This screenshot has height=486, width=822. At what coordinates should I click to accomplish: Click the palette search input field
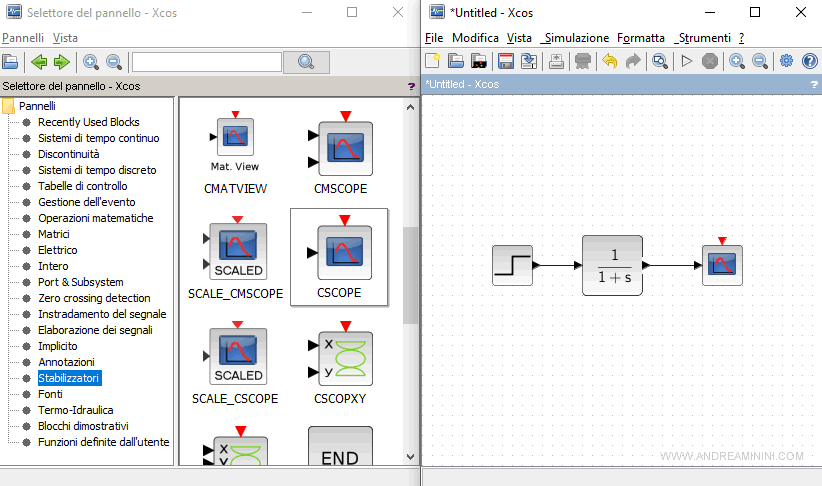point(207,62)
